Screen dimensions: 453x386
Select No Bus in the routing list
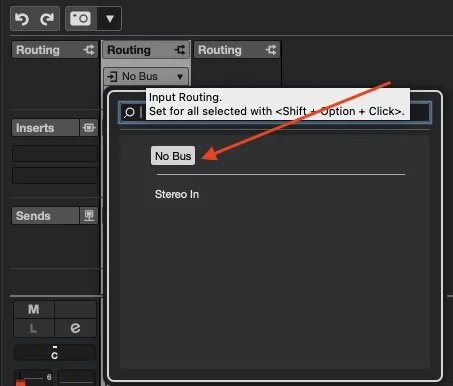pos(173,156)
